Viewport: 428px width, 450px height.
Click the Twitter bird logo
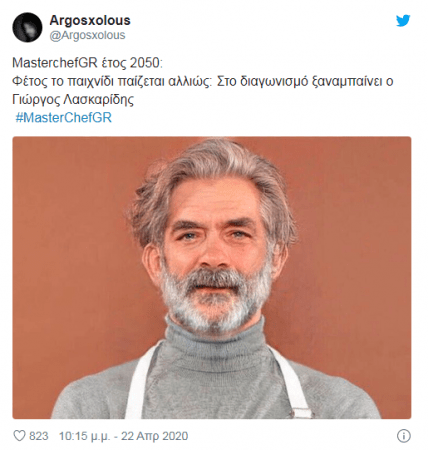[x=403, y=21]
